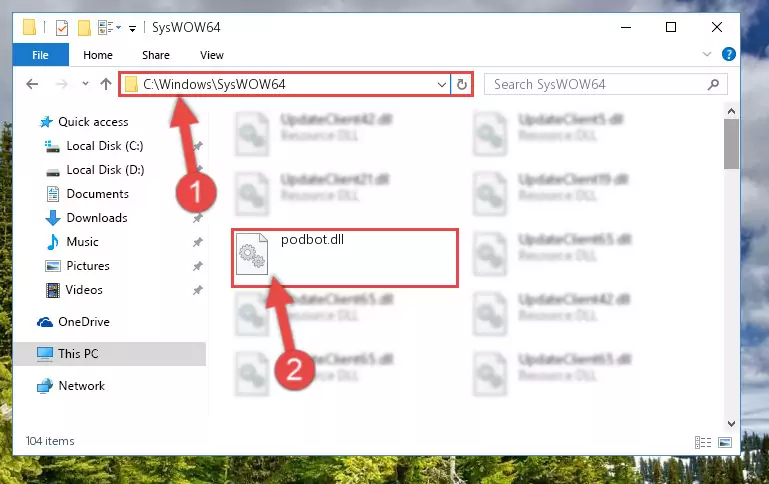Screen dimensions: 769x484
Task: Switch to the View ribbon tab
Action: point(211,55)
